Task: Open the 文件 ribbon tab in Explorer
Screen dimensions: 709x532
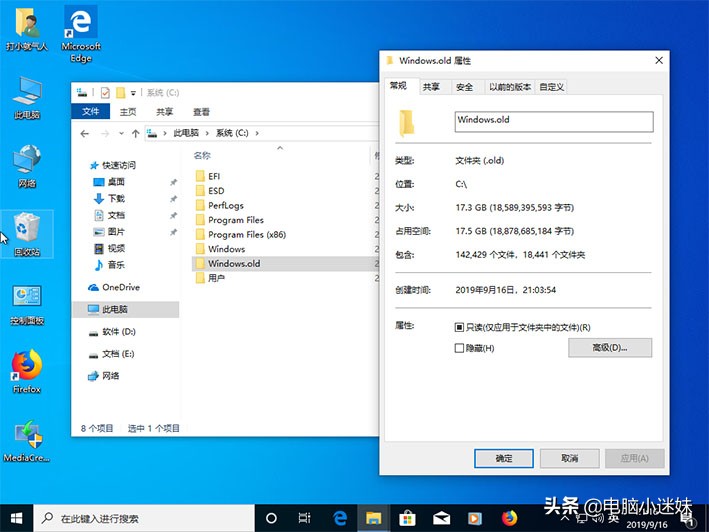Action: pos(90,111)
